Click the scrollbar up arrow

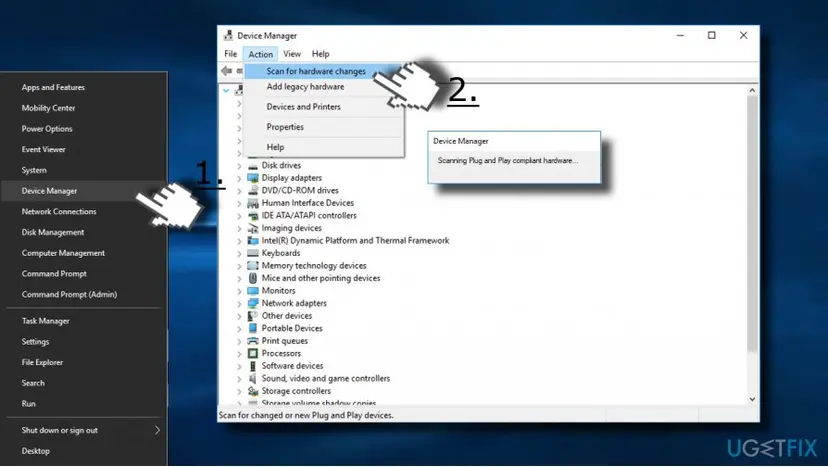pos(752,90)
